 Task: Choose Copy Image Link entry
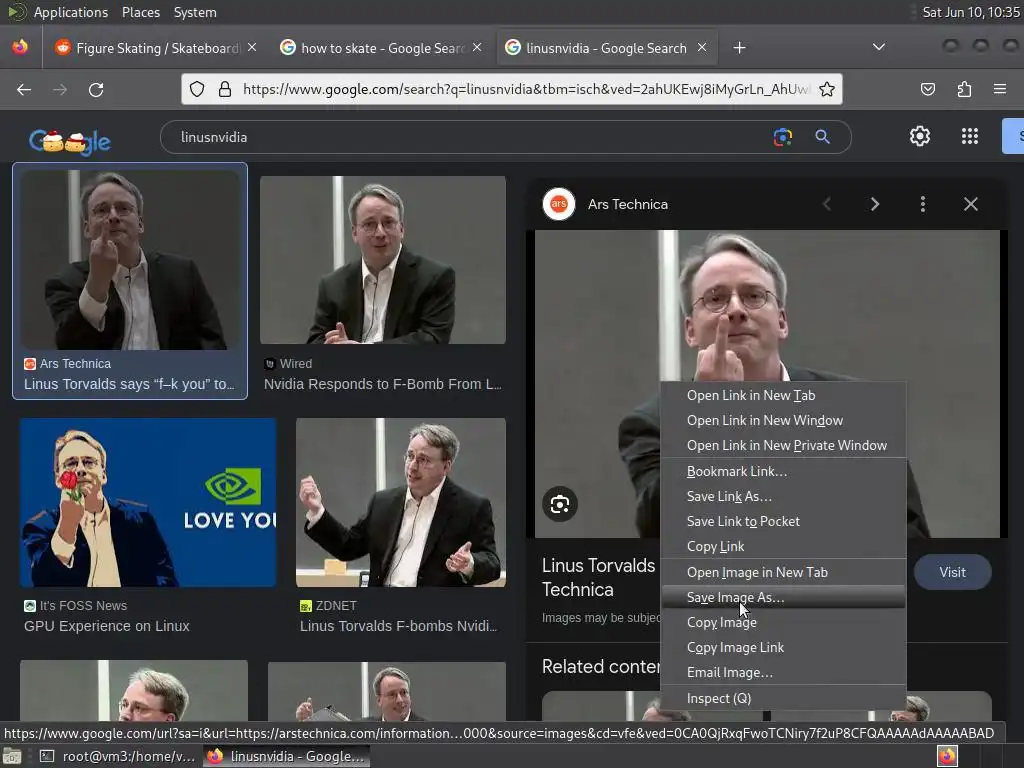[784, 648]
